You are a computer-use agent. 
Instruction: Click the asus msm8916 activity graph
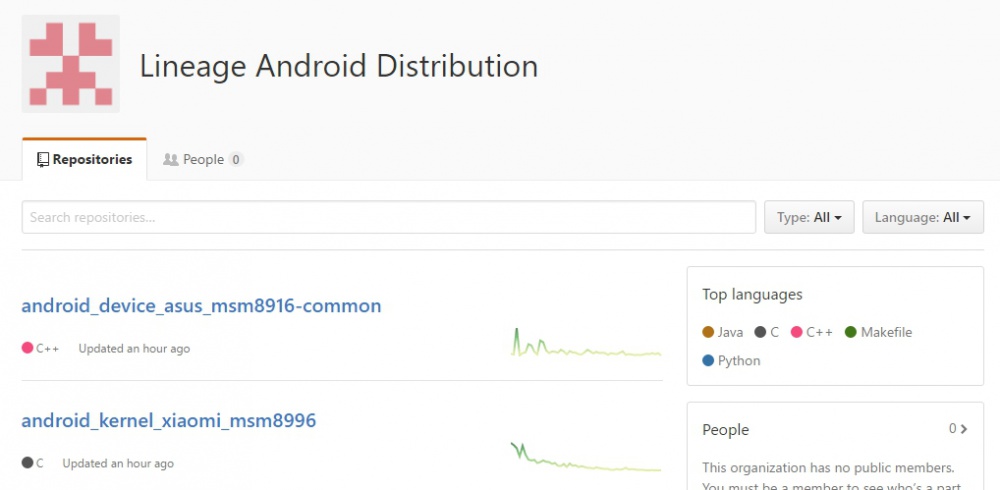(x=586, y=343)
